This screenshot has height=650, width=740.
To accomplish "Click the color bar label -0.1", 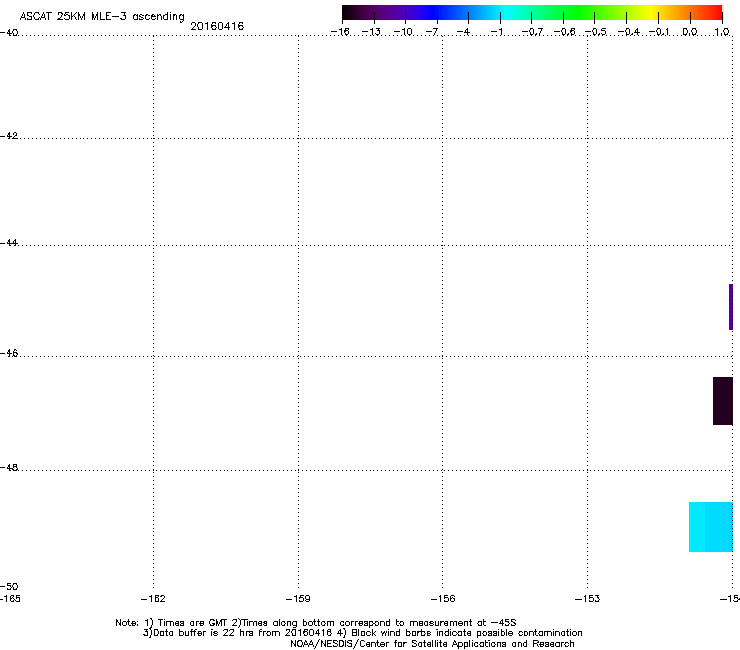I will point(659,32).
